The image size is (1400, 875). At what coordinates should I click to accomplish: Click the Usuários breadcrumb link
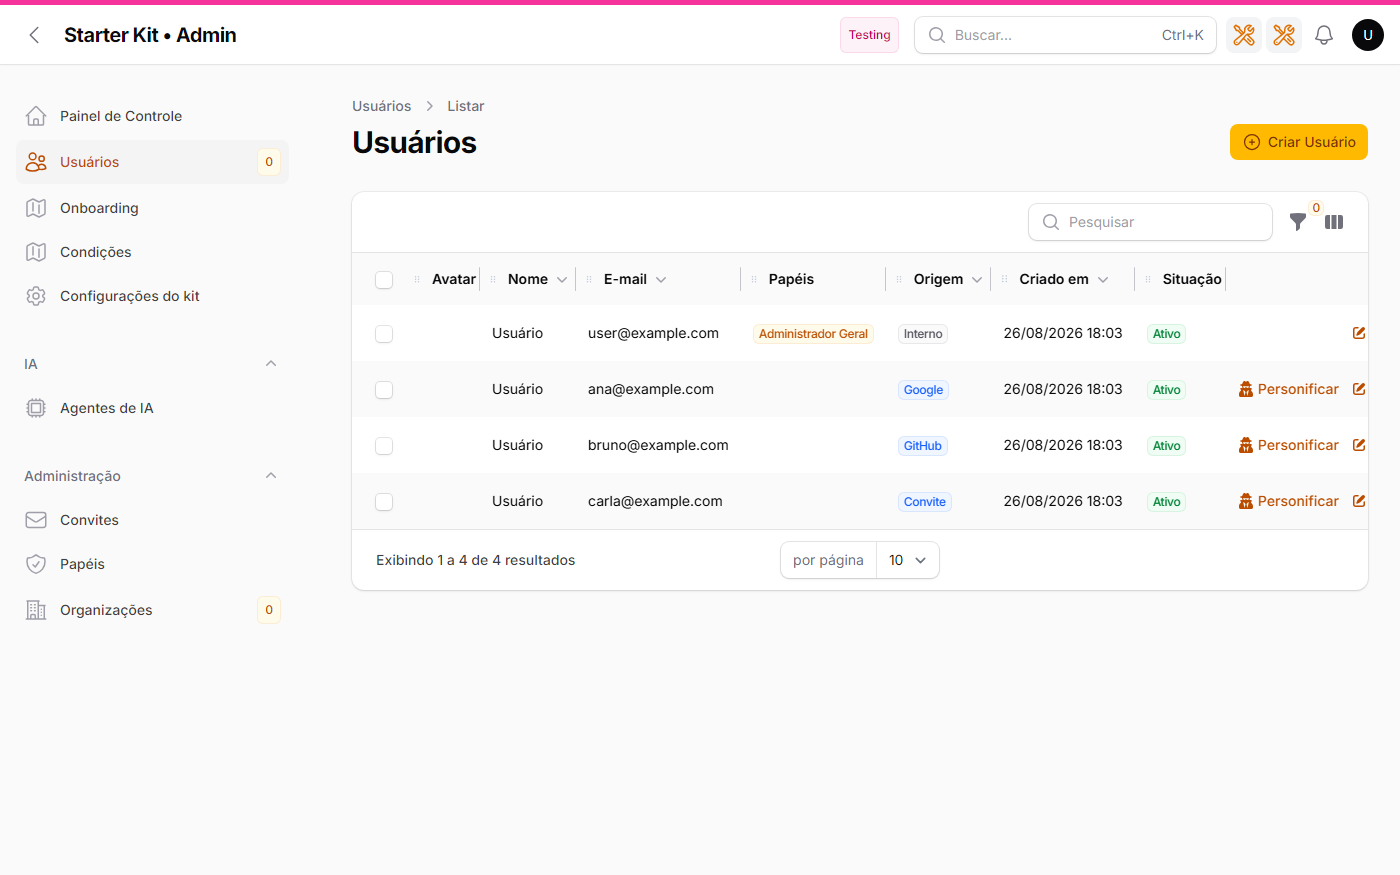[381, 106]
